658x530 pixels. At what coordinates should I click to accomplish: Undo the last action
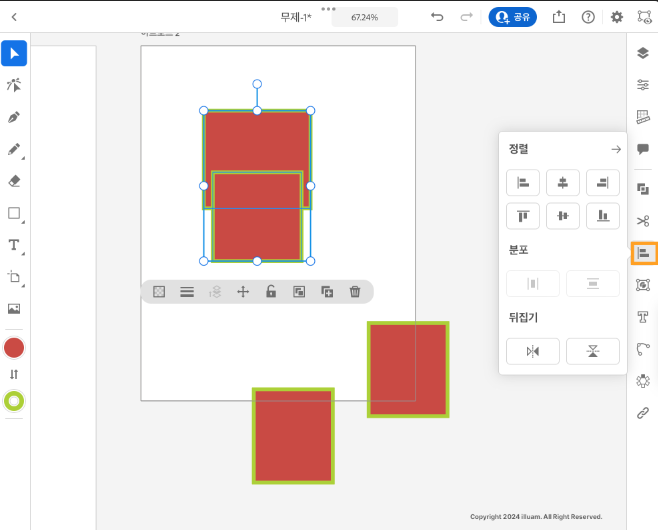(x=437, y=17)
